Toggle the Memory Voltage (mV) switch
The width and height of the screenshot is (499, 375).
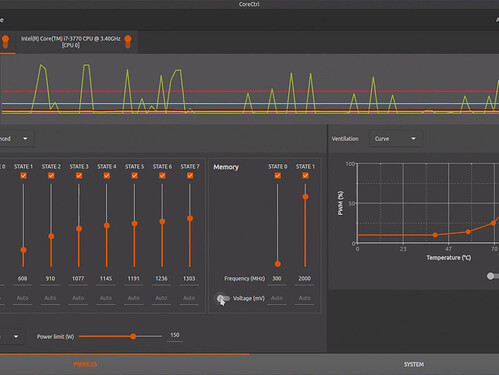(223, 298)
